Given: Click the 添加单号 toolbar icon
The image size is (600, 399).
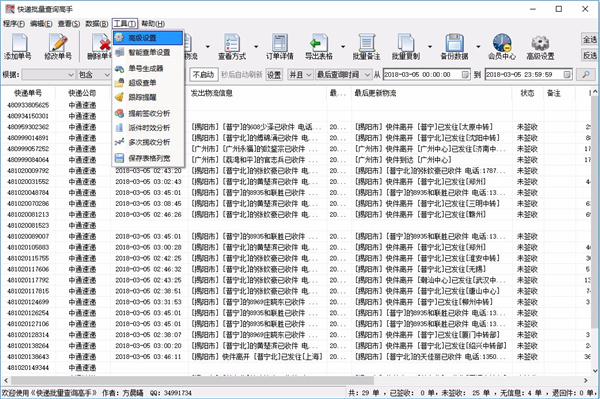Looking at the screenshot, I should pyautogui.click(x=18, y=47).
